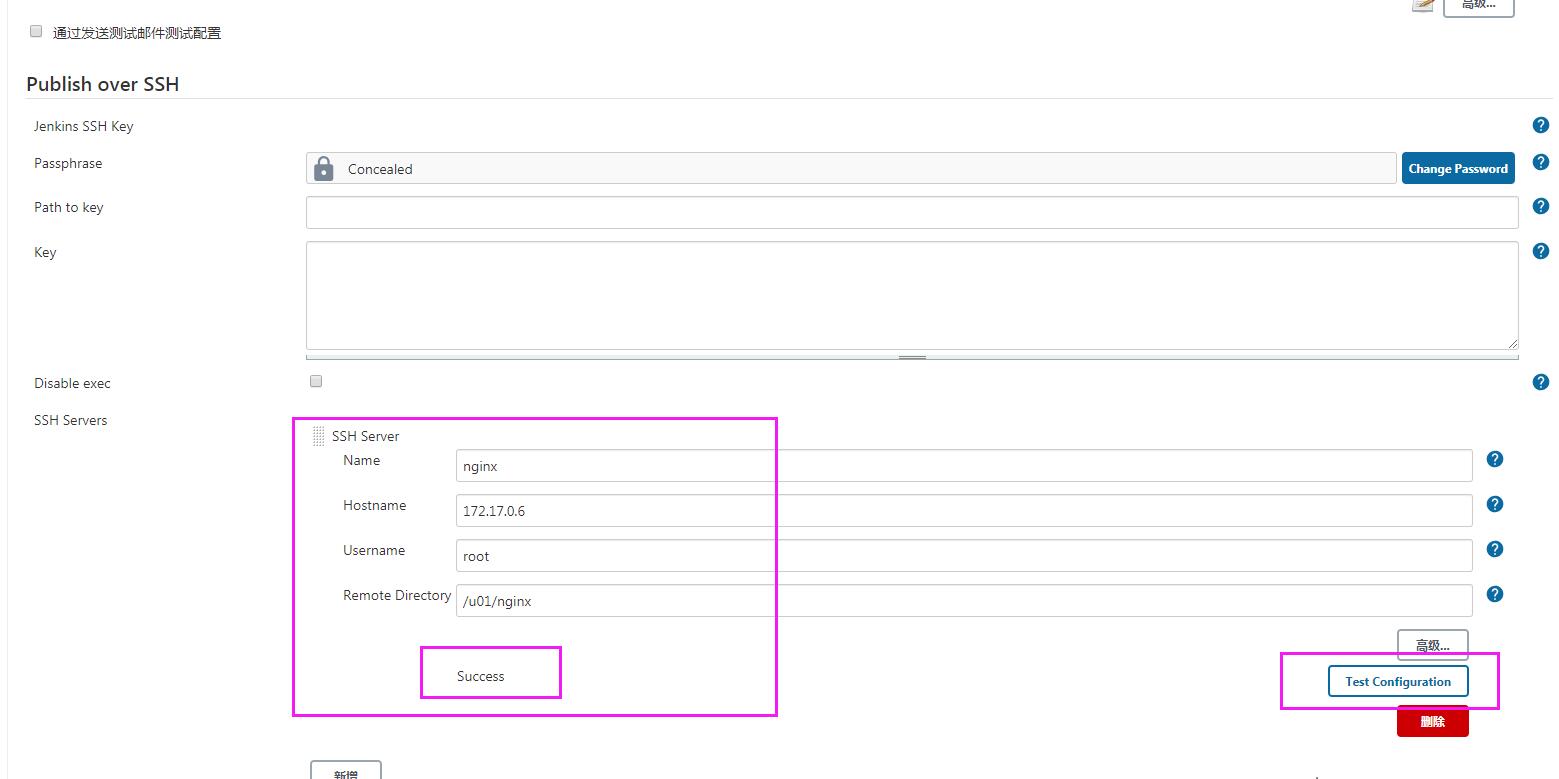Open help icon for Username field

point(1495,549)
